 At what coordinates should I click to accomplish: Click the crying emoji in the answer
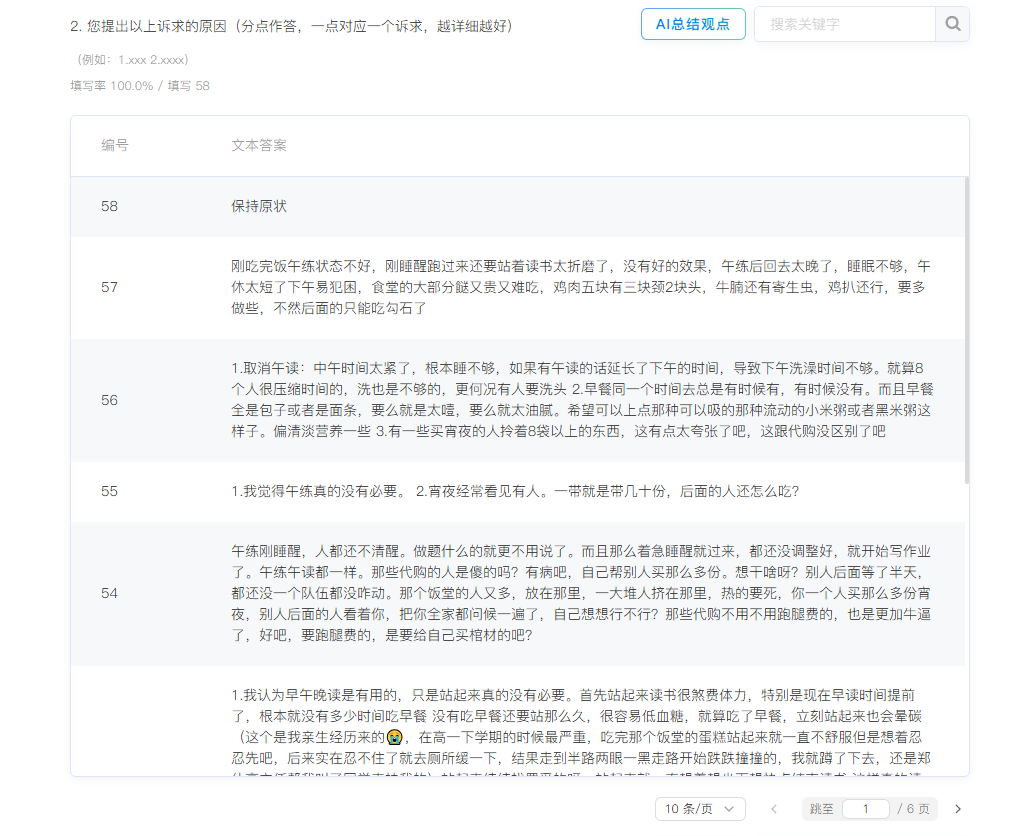point(394,737)
